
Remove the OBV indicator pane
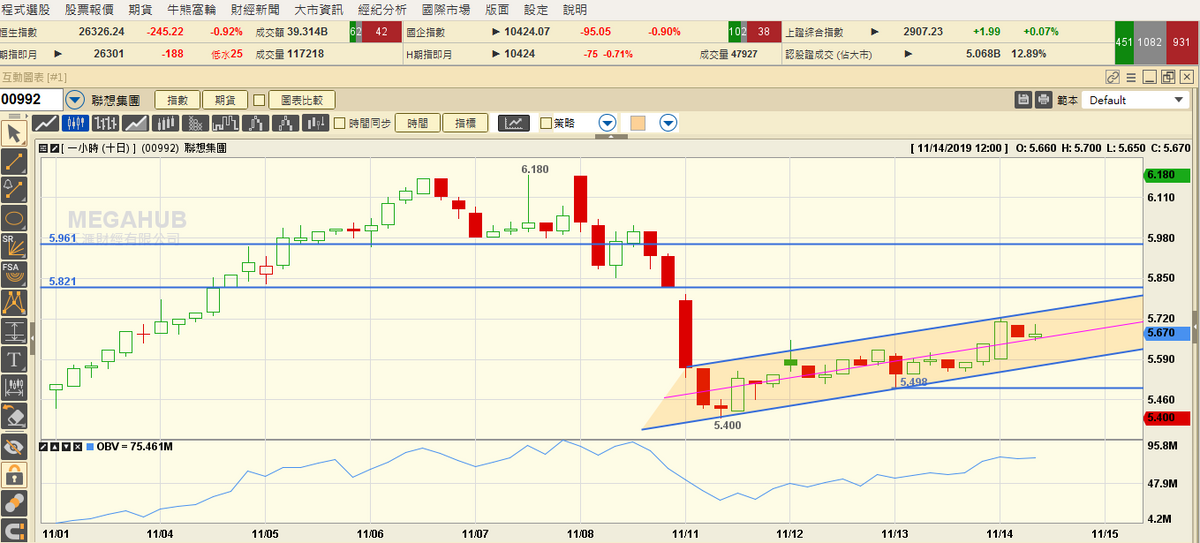76,446
